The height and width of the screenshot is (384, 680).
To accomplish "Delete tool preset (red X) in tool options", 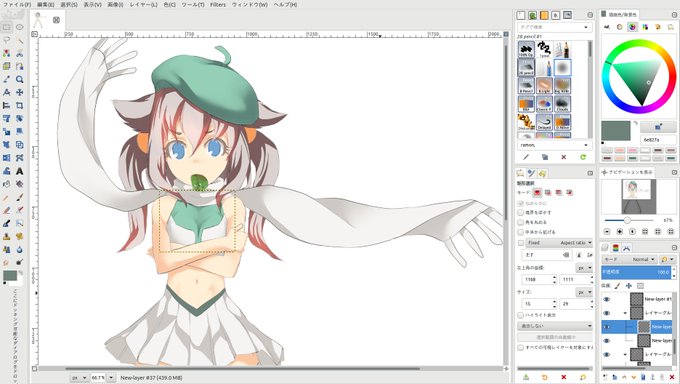I will [x=563, y=377].
